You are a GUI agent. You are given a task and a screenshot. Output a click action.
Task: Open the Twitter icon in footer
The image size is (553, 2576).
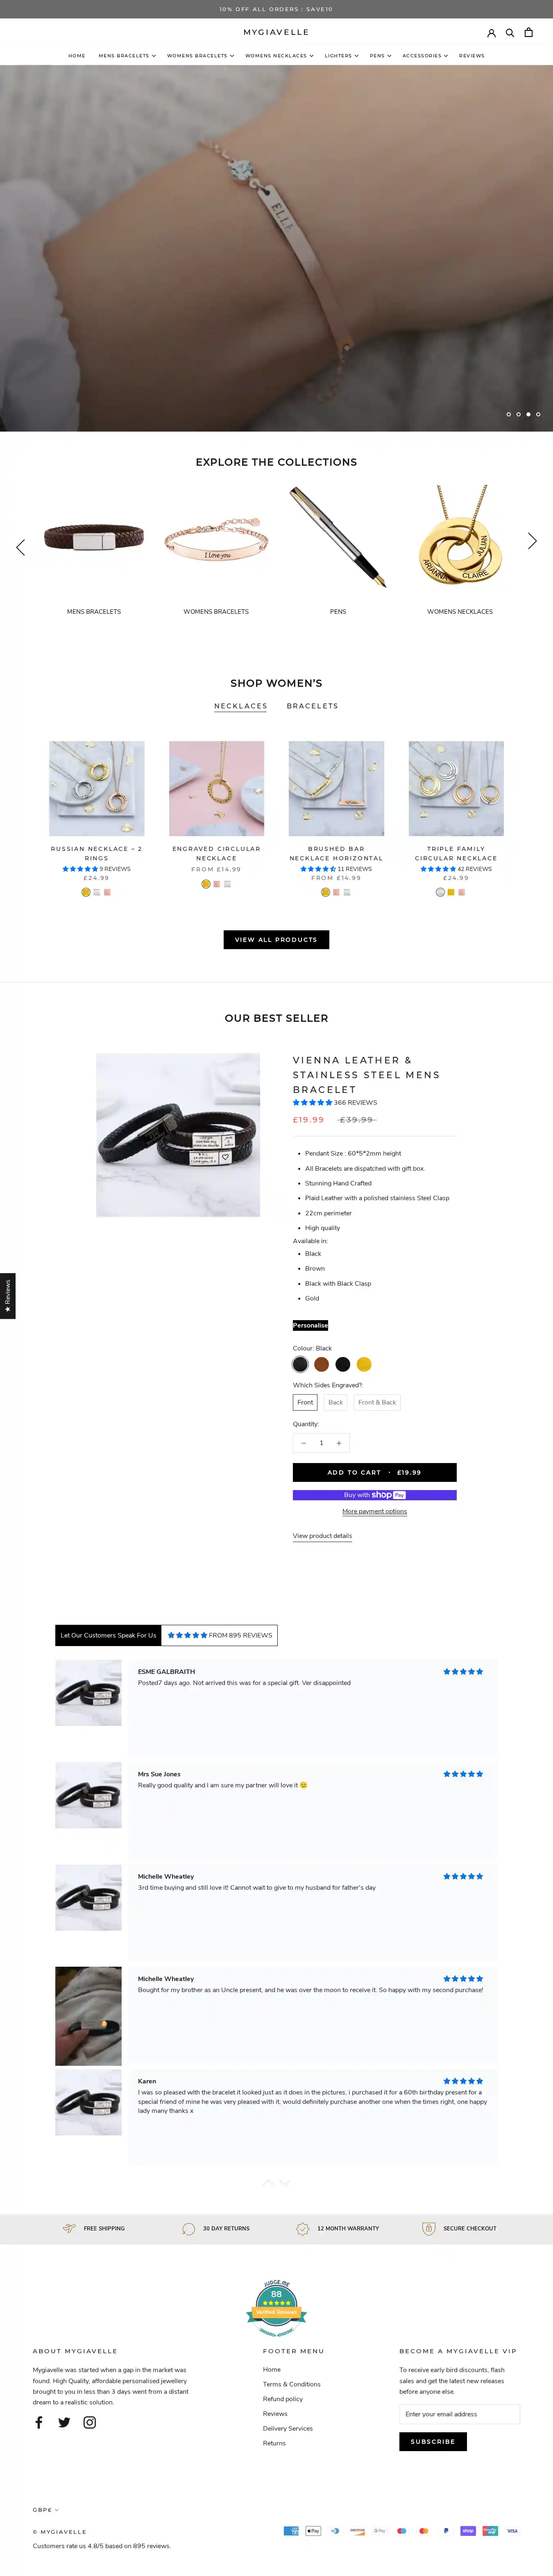click(x=64, y=2422)
